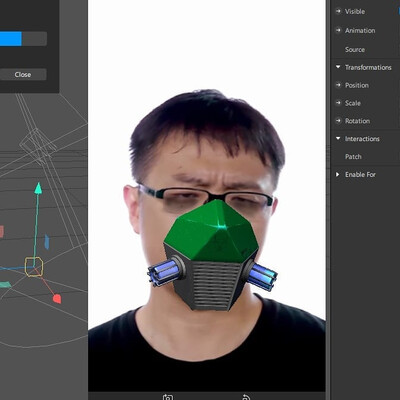This screenshot has width=400, height=400.
Task: Click the arrow icon beside Animation
Action: point(338,30)
